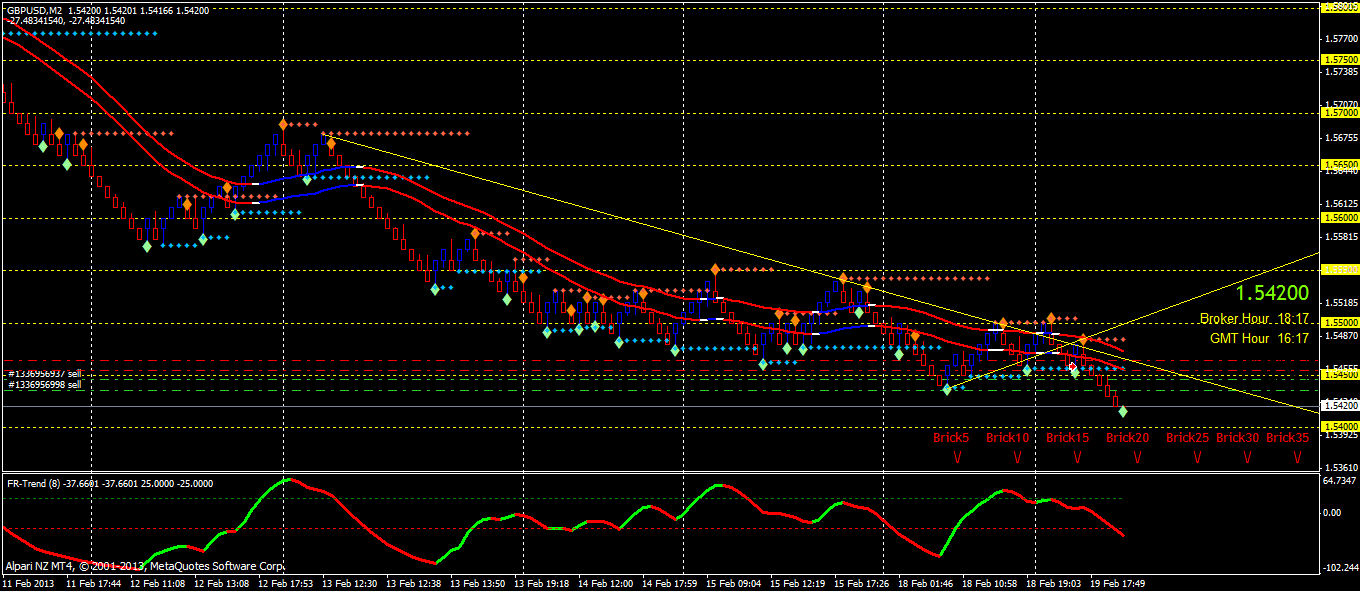Click the 15 Feb 09:04 time axis label
This screenshot has height=591, width=1360.
(x=735, y=582)
